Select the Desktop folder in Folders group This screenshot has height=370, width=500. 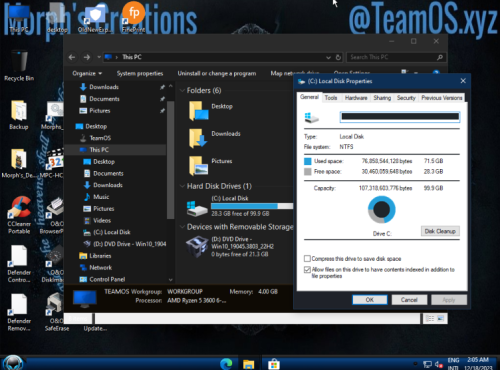point(211,111)
